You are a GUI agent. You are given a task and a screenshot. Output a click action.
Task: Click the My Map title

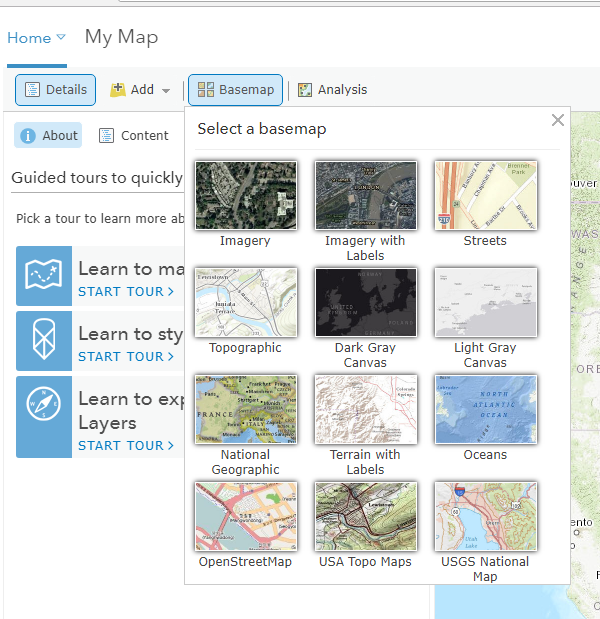[122, 38]
